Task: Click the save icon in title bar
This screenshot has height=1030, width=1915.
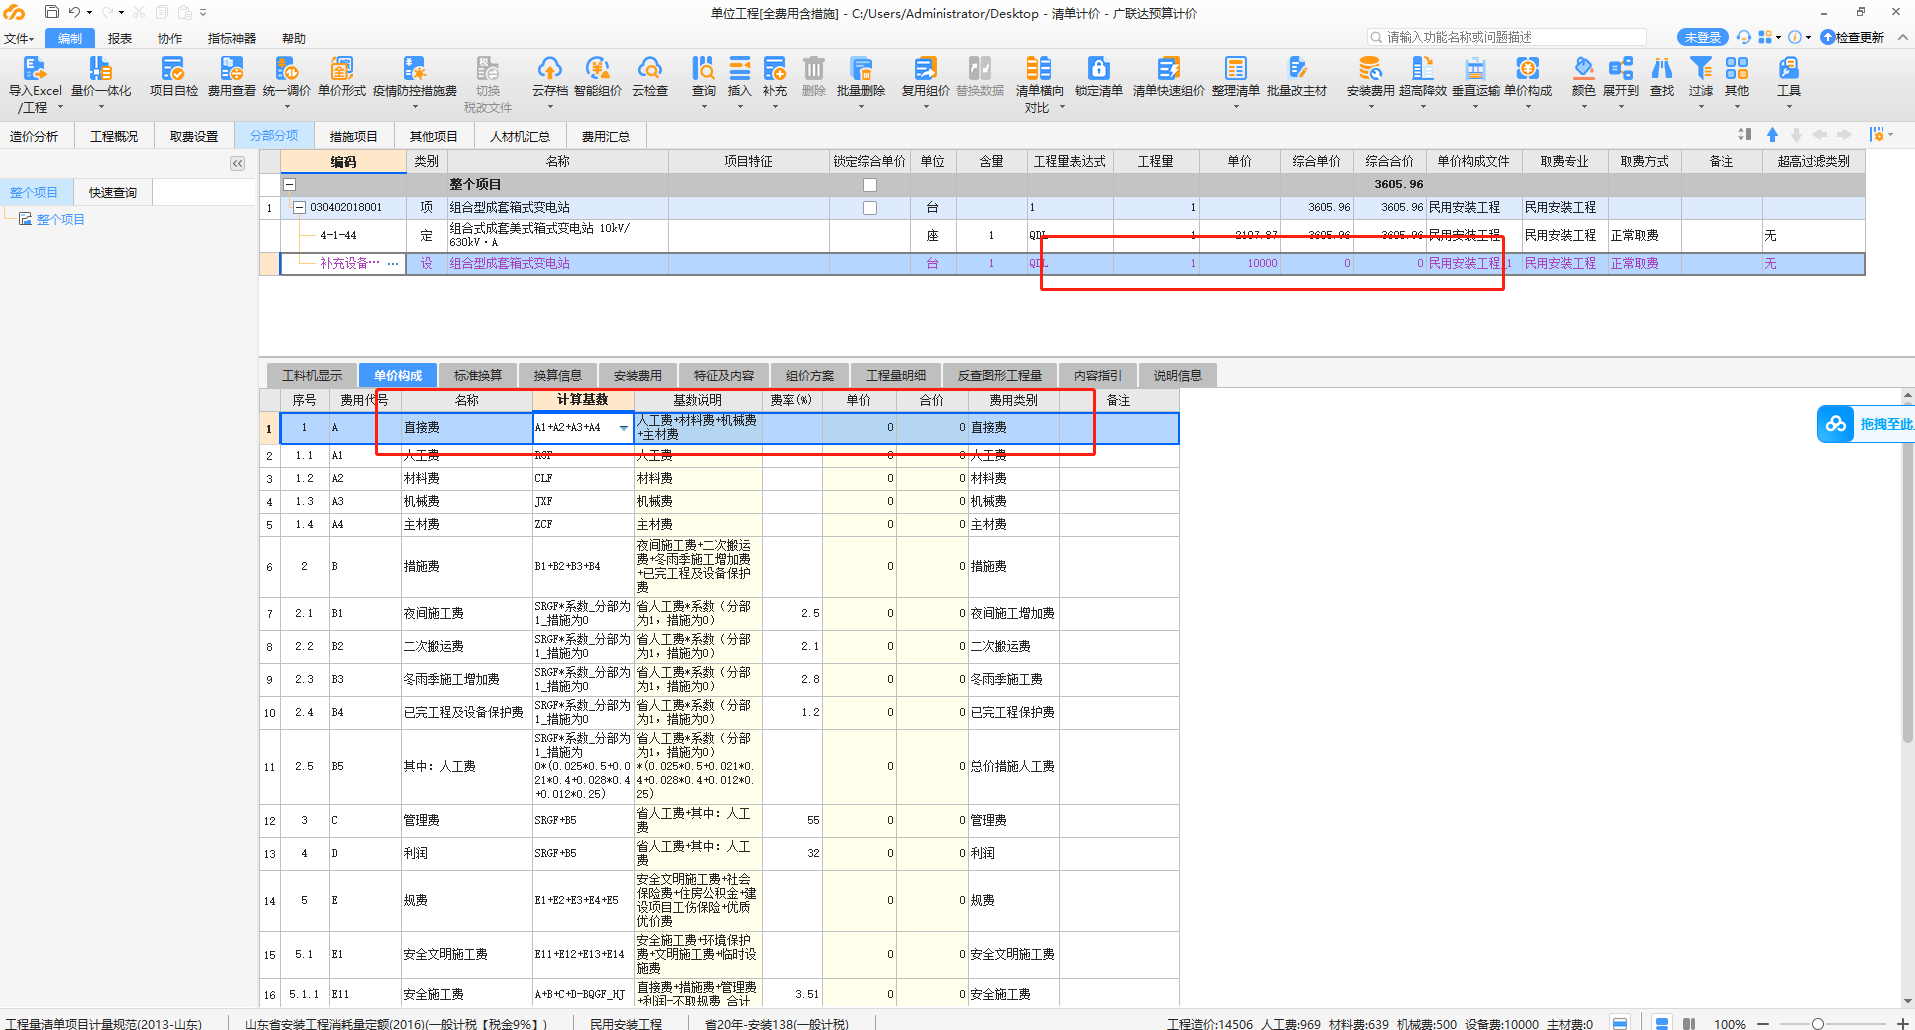Action: coord(51,12)
